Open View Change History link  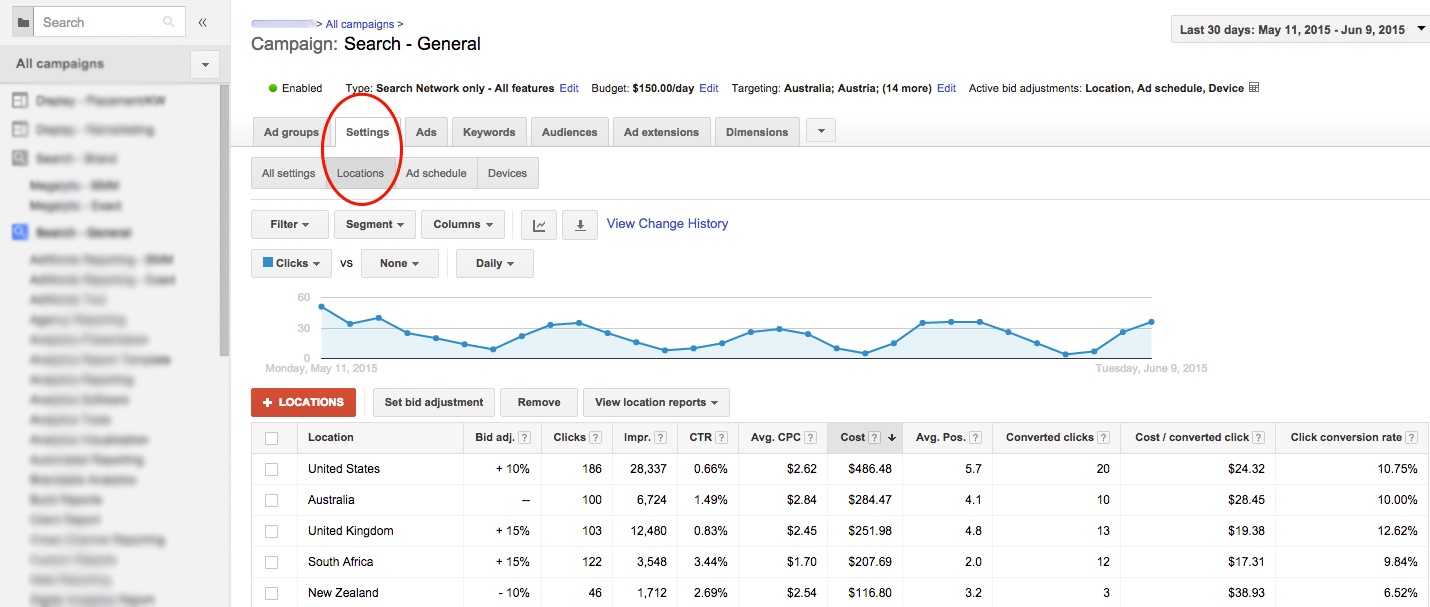667,223
